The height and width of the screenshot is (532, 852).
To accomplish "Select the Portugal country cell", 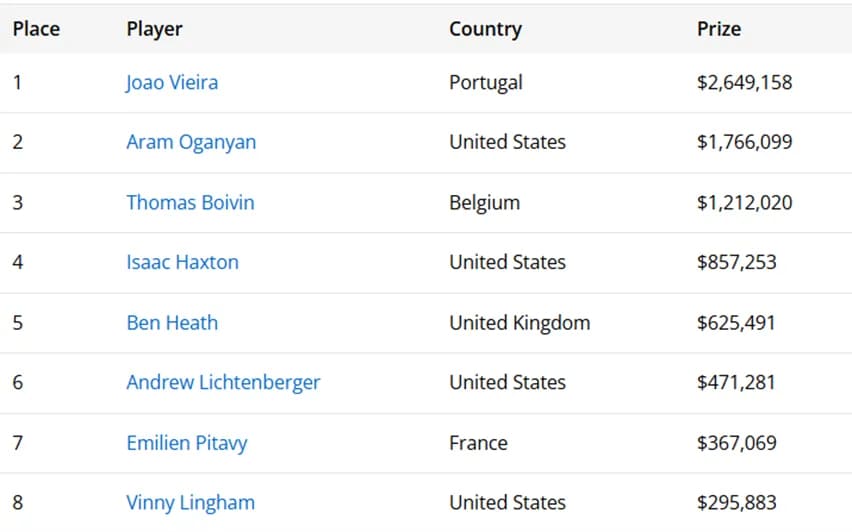I will pyautogui.click(x=486, y=83).
